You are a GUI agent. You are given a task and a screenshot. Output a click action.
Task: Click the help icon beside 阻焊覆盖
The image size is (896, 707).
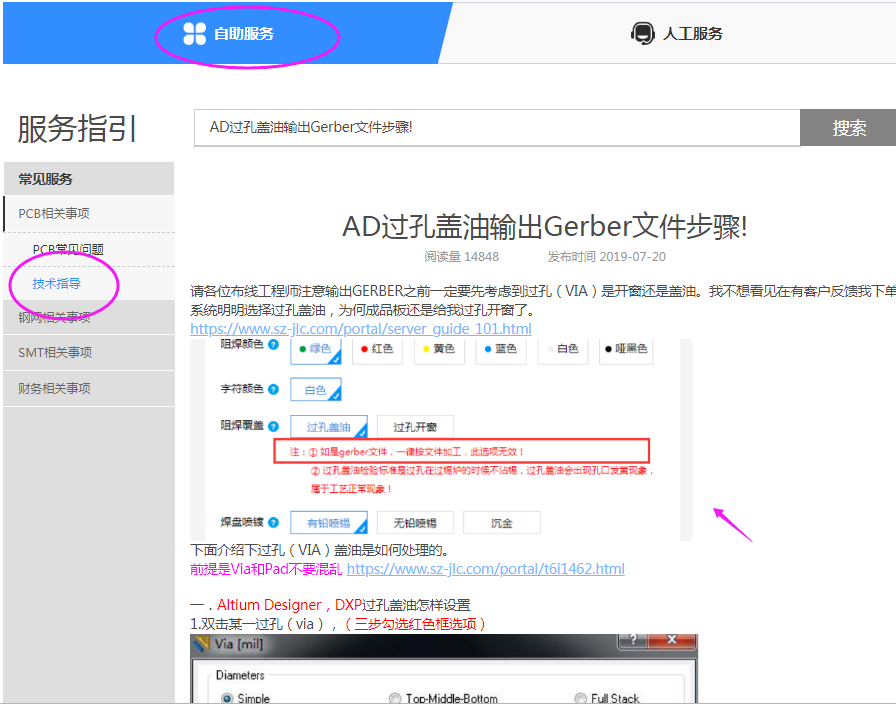point(273,428)
